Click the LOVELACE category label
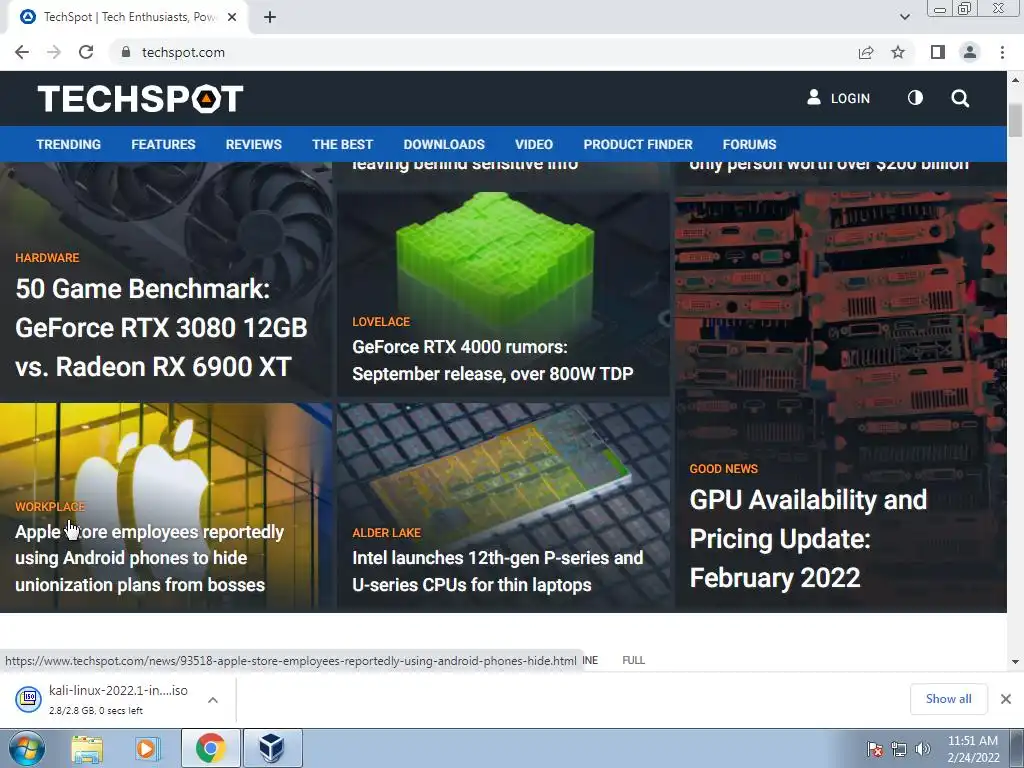1024x768 pixels. tap(381, 321)
